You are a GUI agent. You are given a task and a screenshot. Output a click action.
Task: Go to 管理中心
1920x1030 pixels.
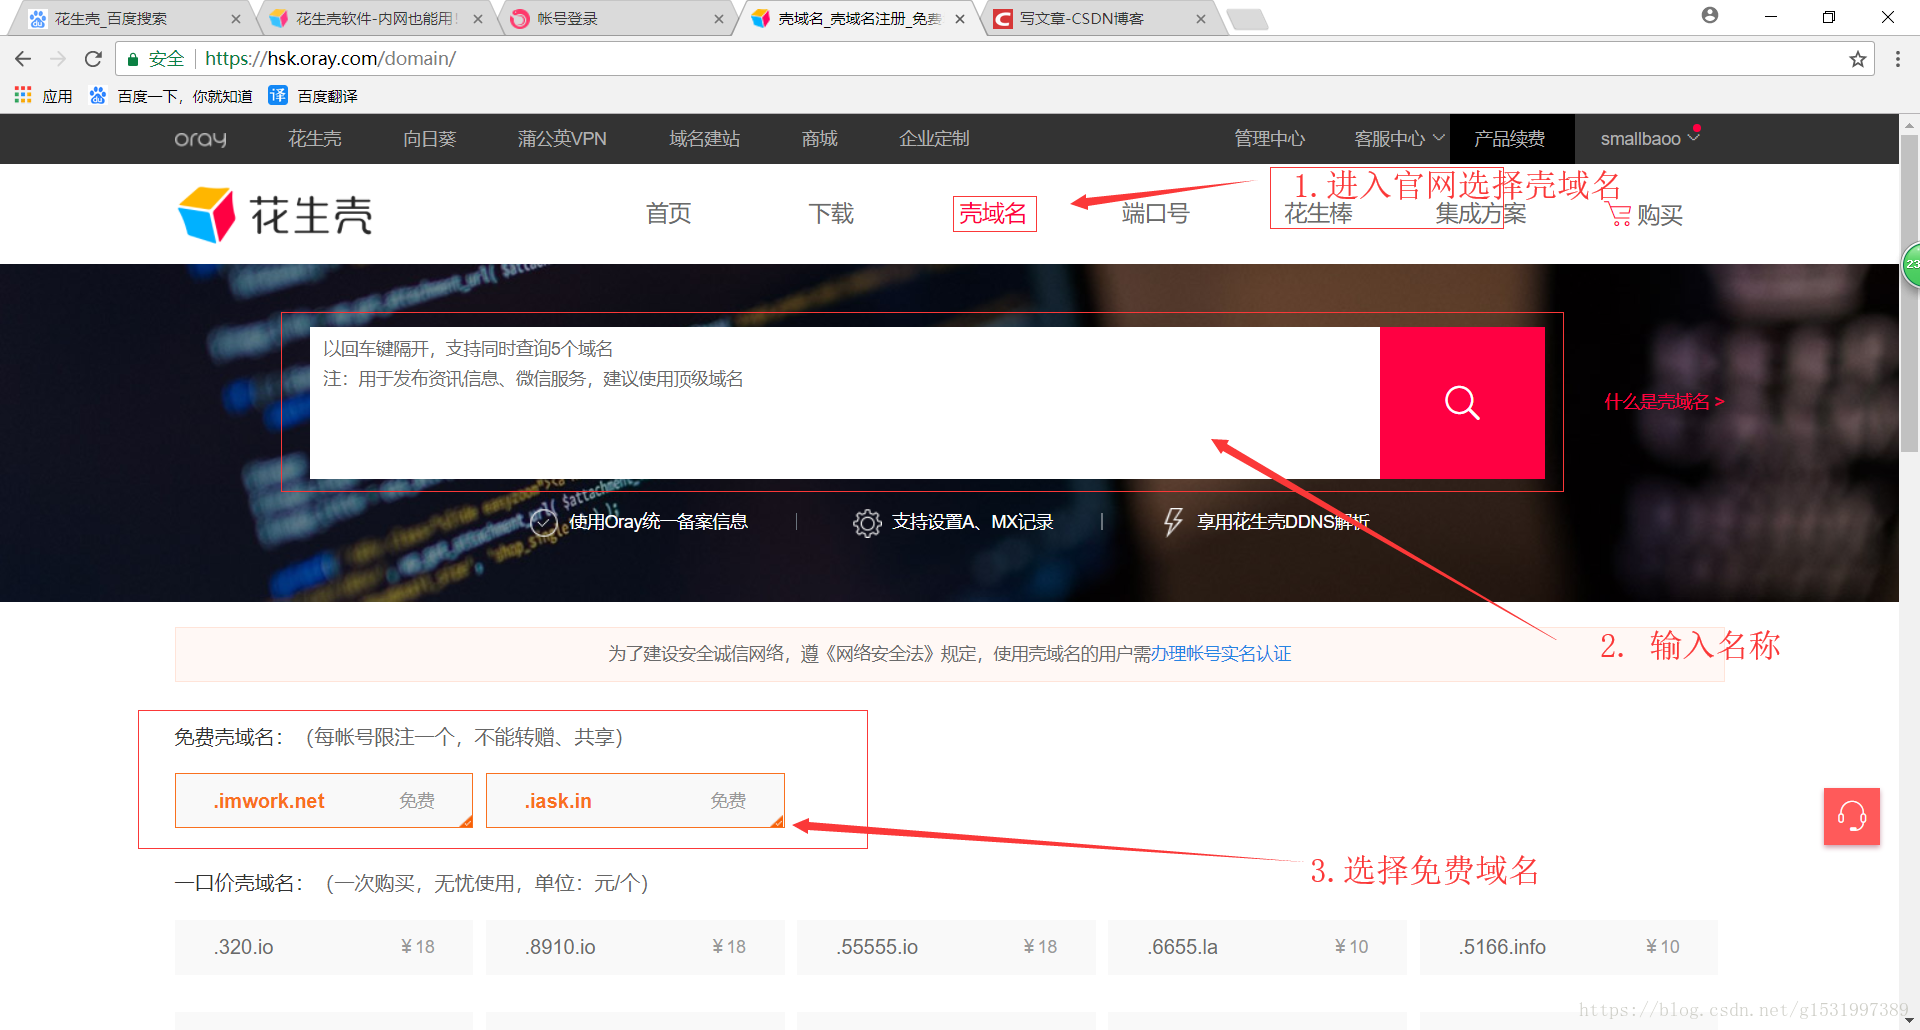(1270, 139)
